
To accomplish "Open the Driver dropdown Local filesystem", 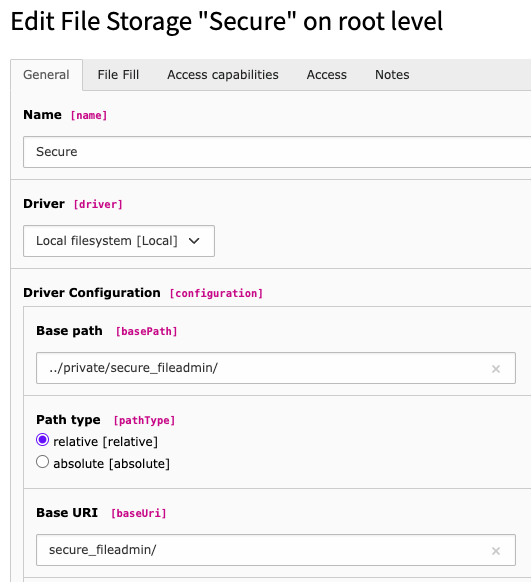I will pos(119,241).
